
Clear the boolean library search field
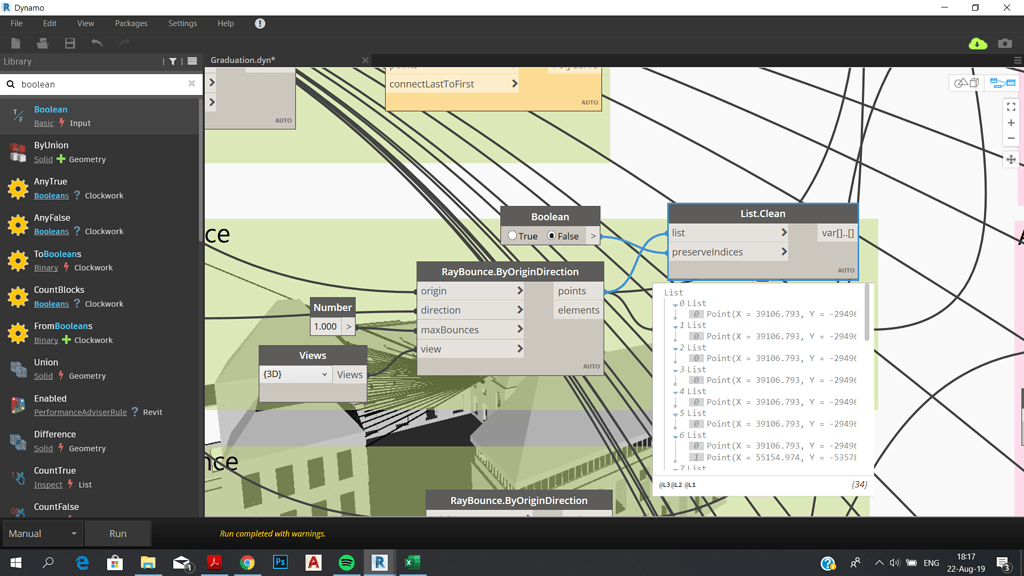(191, 84)
